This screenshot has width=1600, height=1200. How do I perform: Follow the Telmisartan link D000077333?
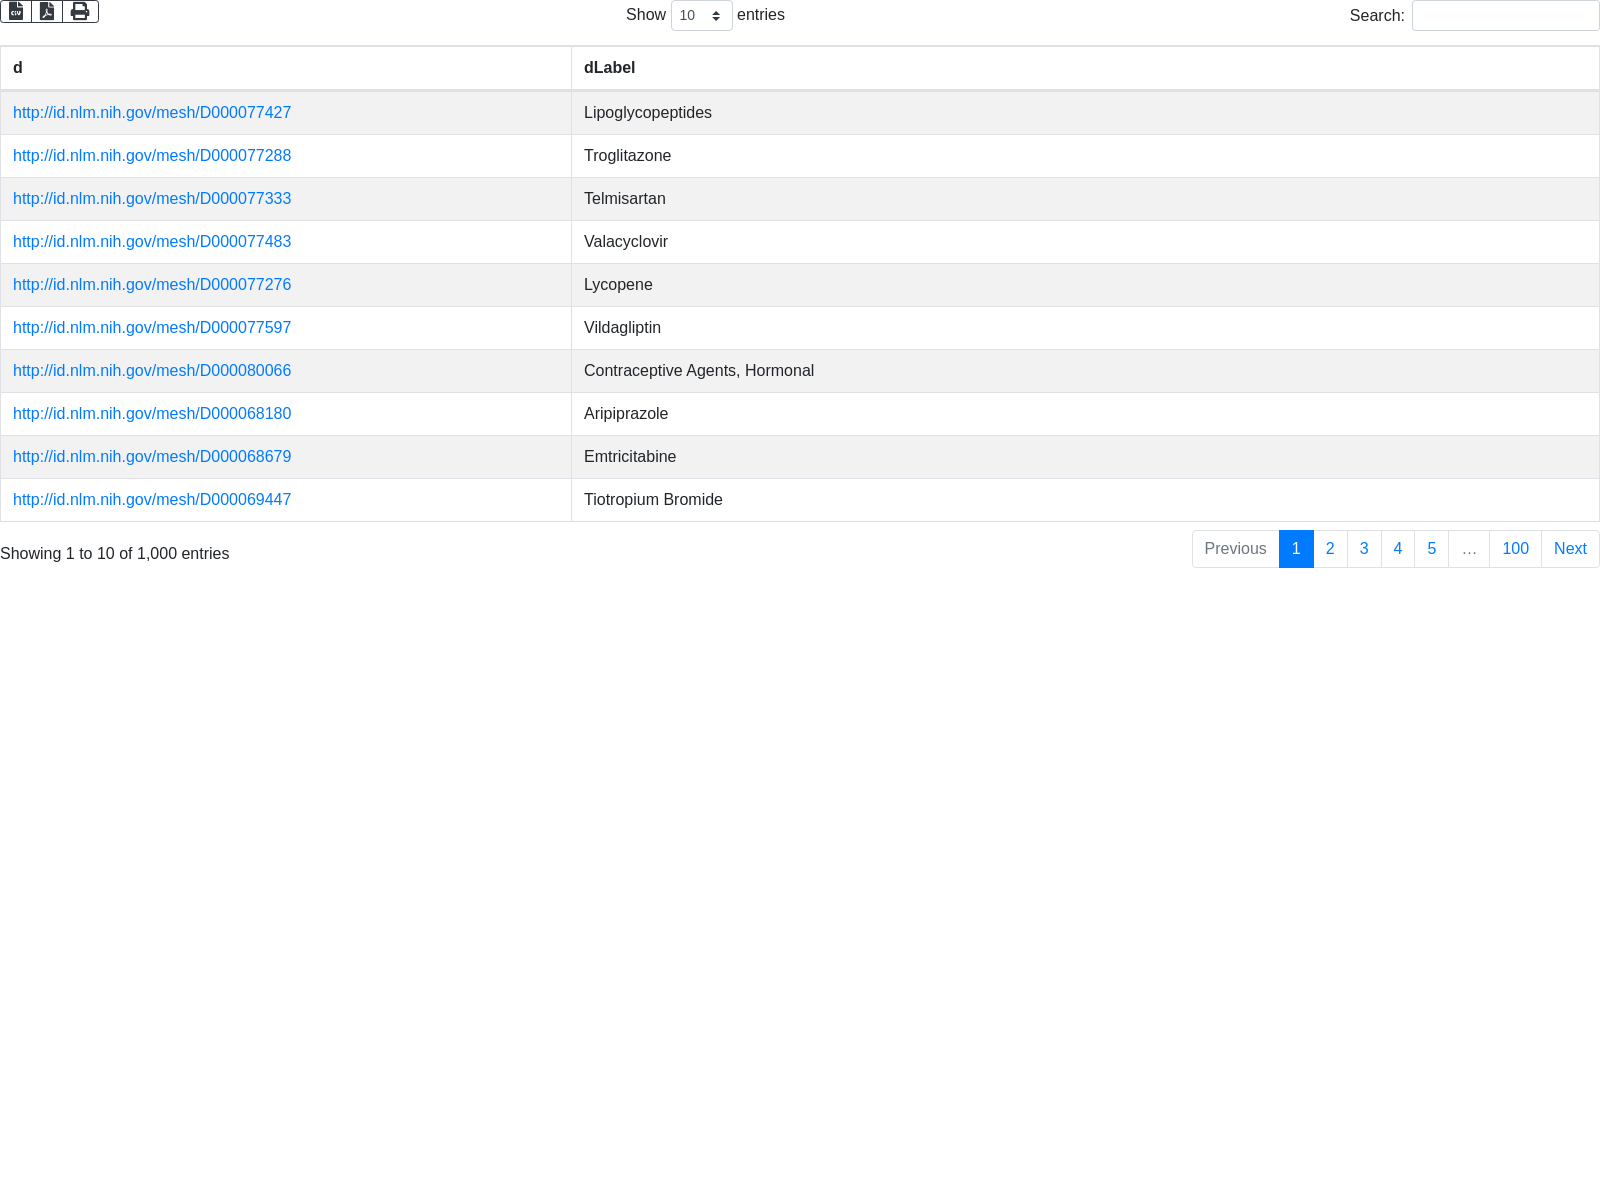[152, 199]
